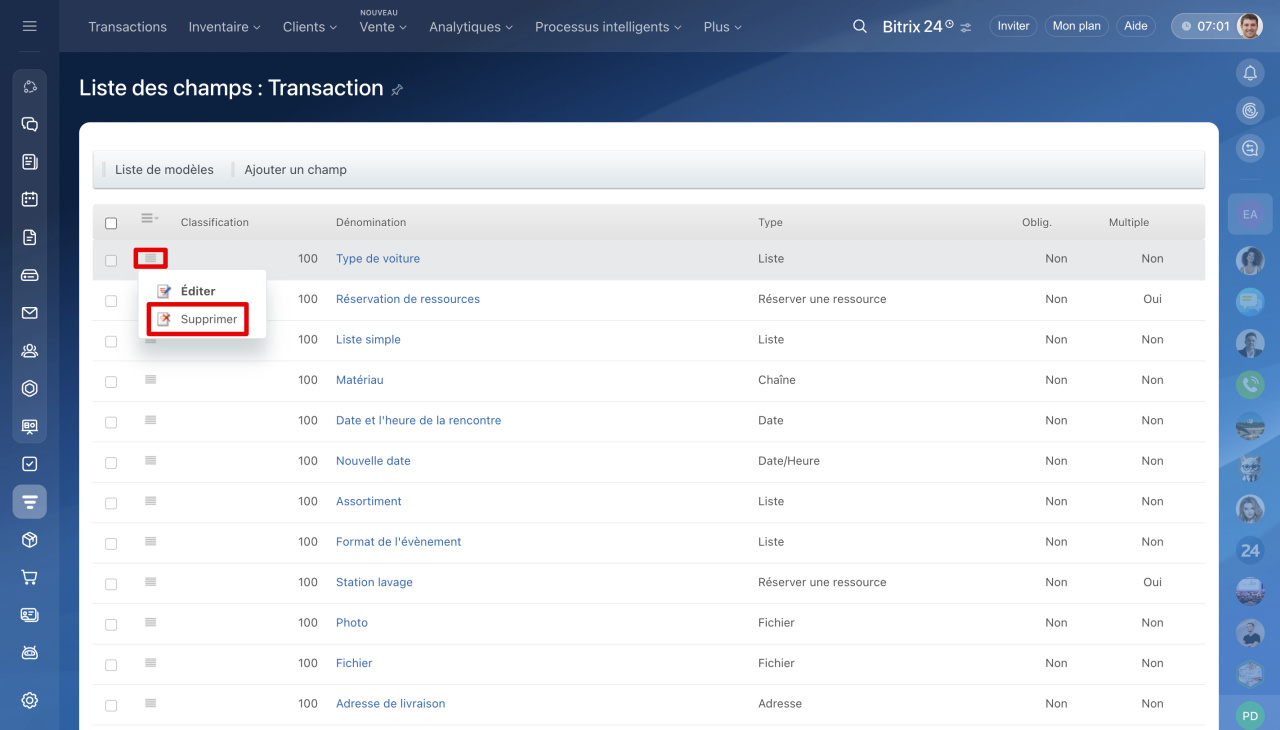Screen dimensions: 1280x730
Task: Open the Plus dropdown in top navigation
Action: click(x=722, y=27)
